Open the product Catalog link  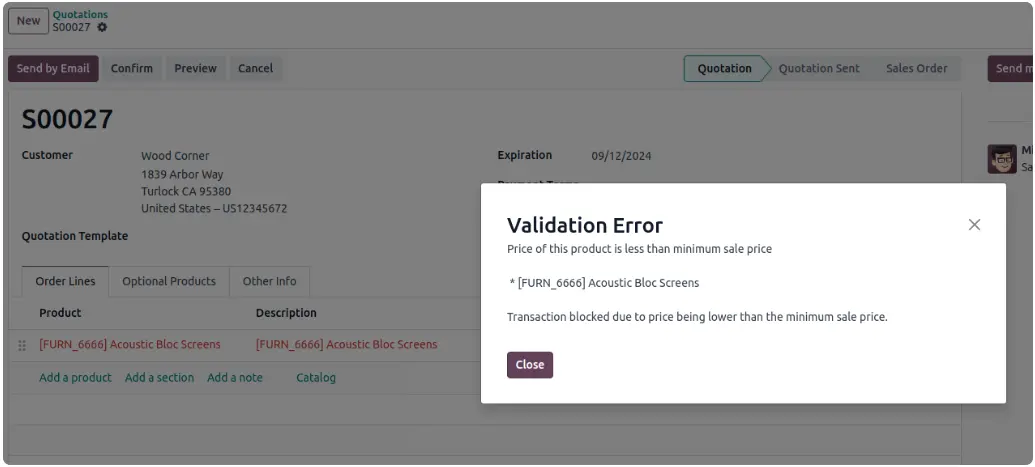tap(316, 378)
